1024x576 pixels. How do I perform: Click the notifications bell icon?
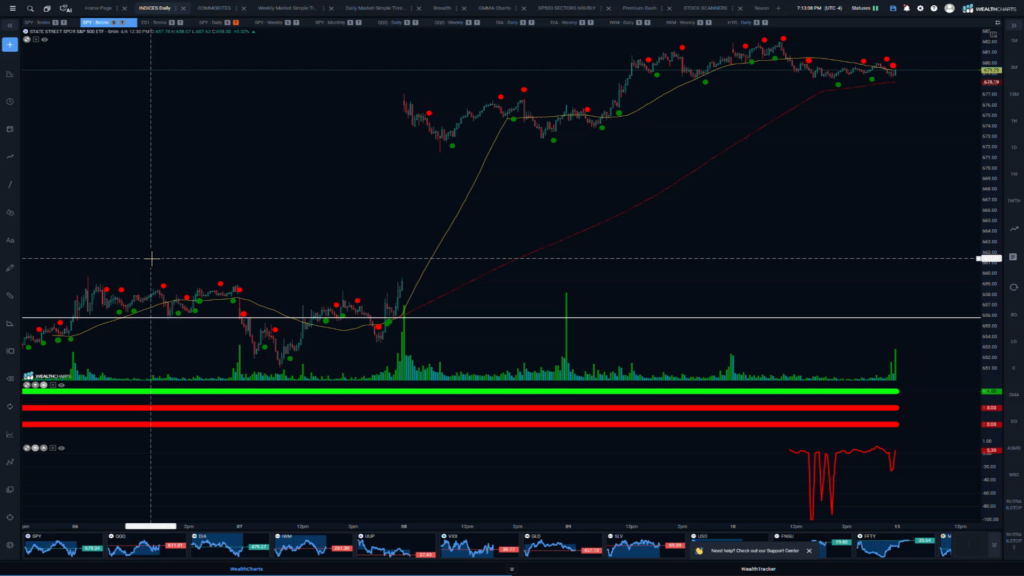(x=907, y=8)
